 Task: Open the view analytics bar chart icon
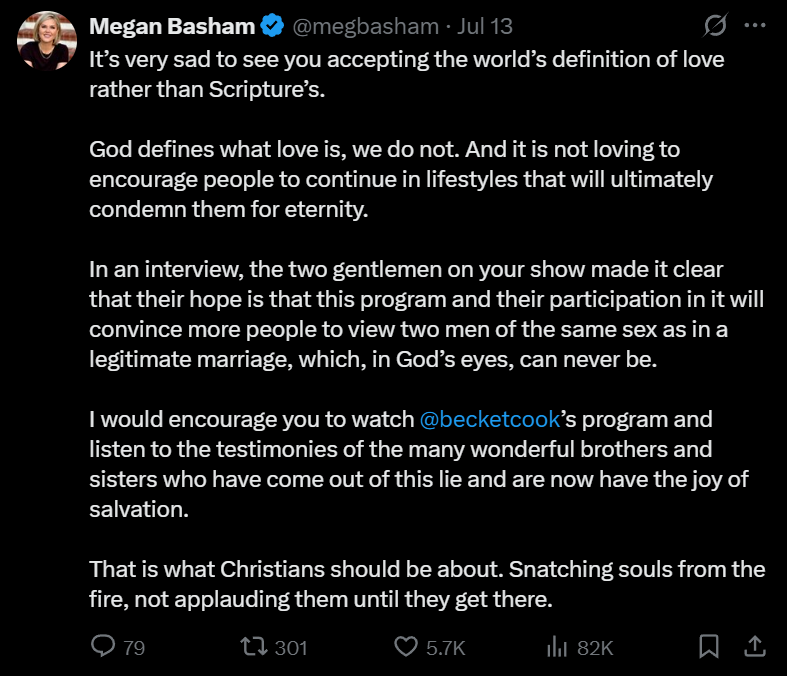(557, 646)
